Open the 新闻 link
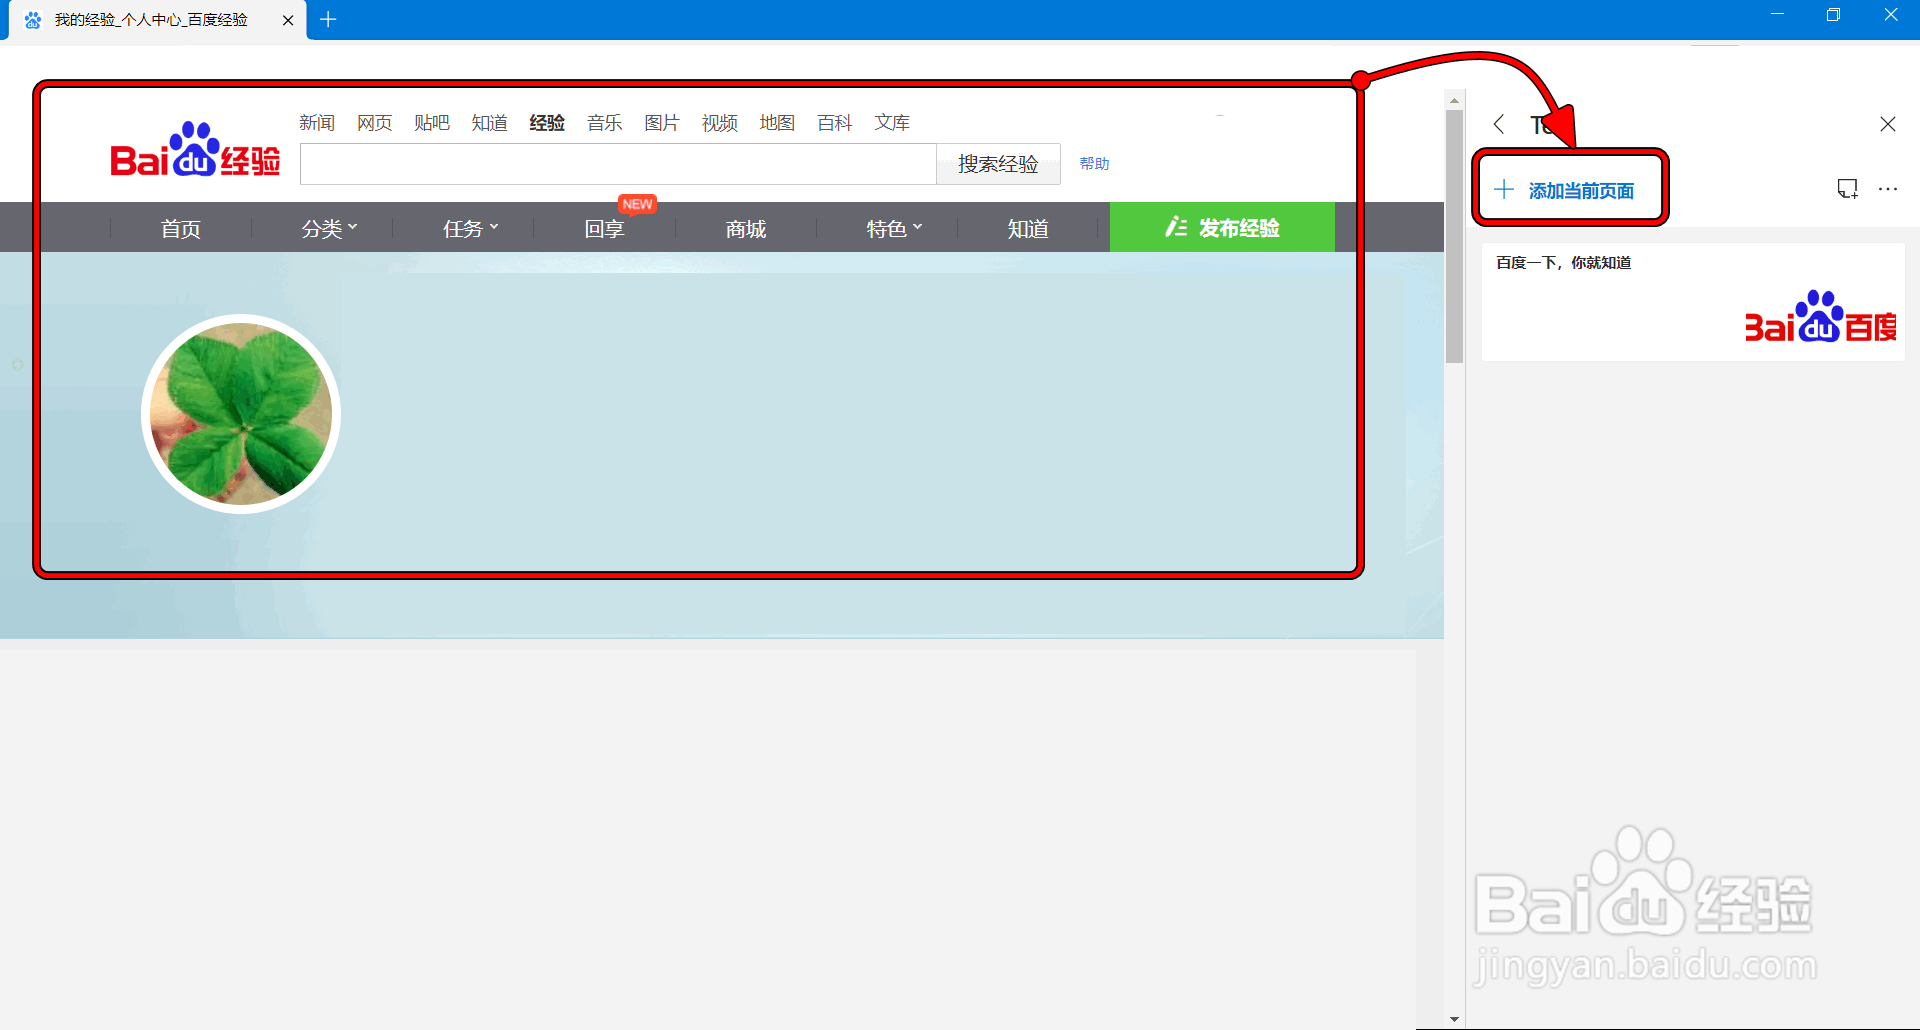Viewport: 1920px width, 1030px height. tap(317, 123)
